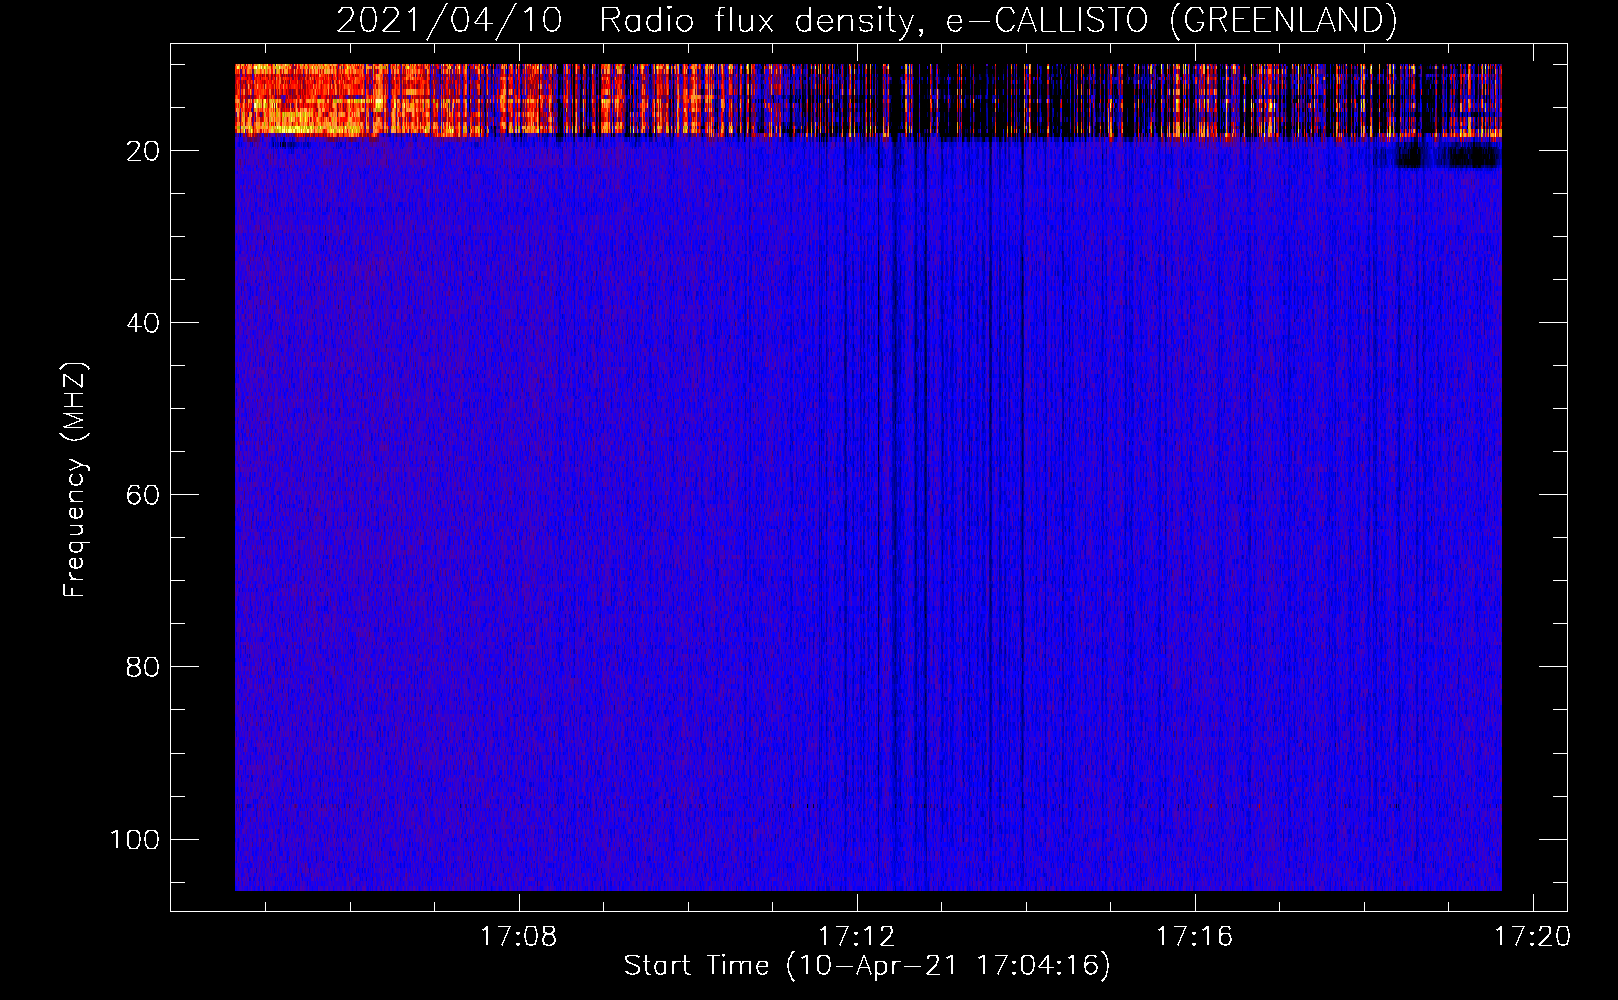Viewport: 1618px width, 1000px height.
Task: Click the plot title "2021/04/10 Radio flux density, e-CALLISTO (GREENLAND)"
Action: pyautogui.click(x=866, y=20)
